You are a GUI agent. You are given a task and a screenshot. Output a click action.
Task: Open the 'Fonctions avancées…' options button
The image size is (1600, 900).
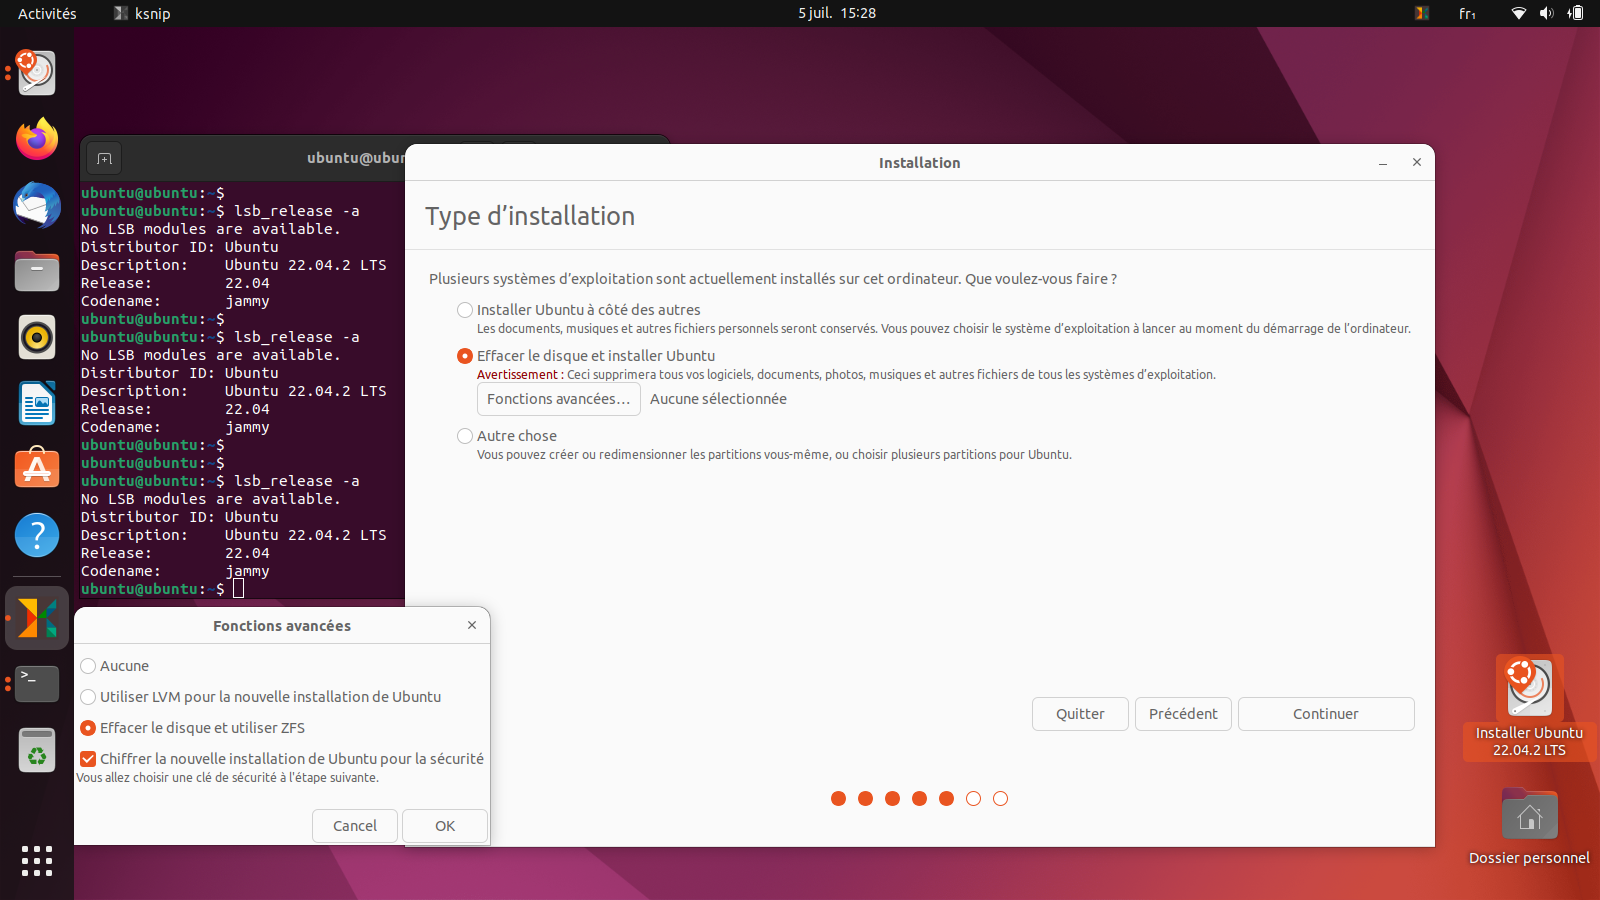[558, 399]
